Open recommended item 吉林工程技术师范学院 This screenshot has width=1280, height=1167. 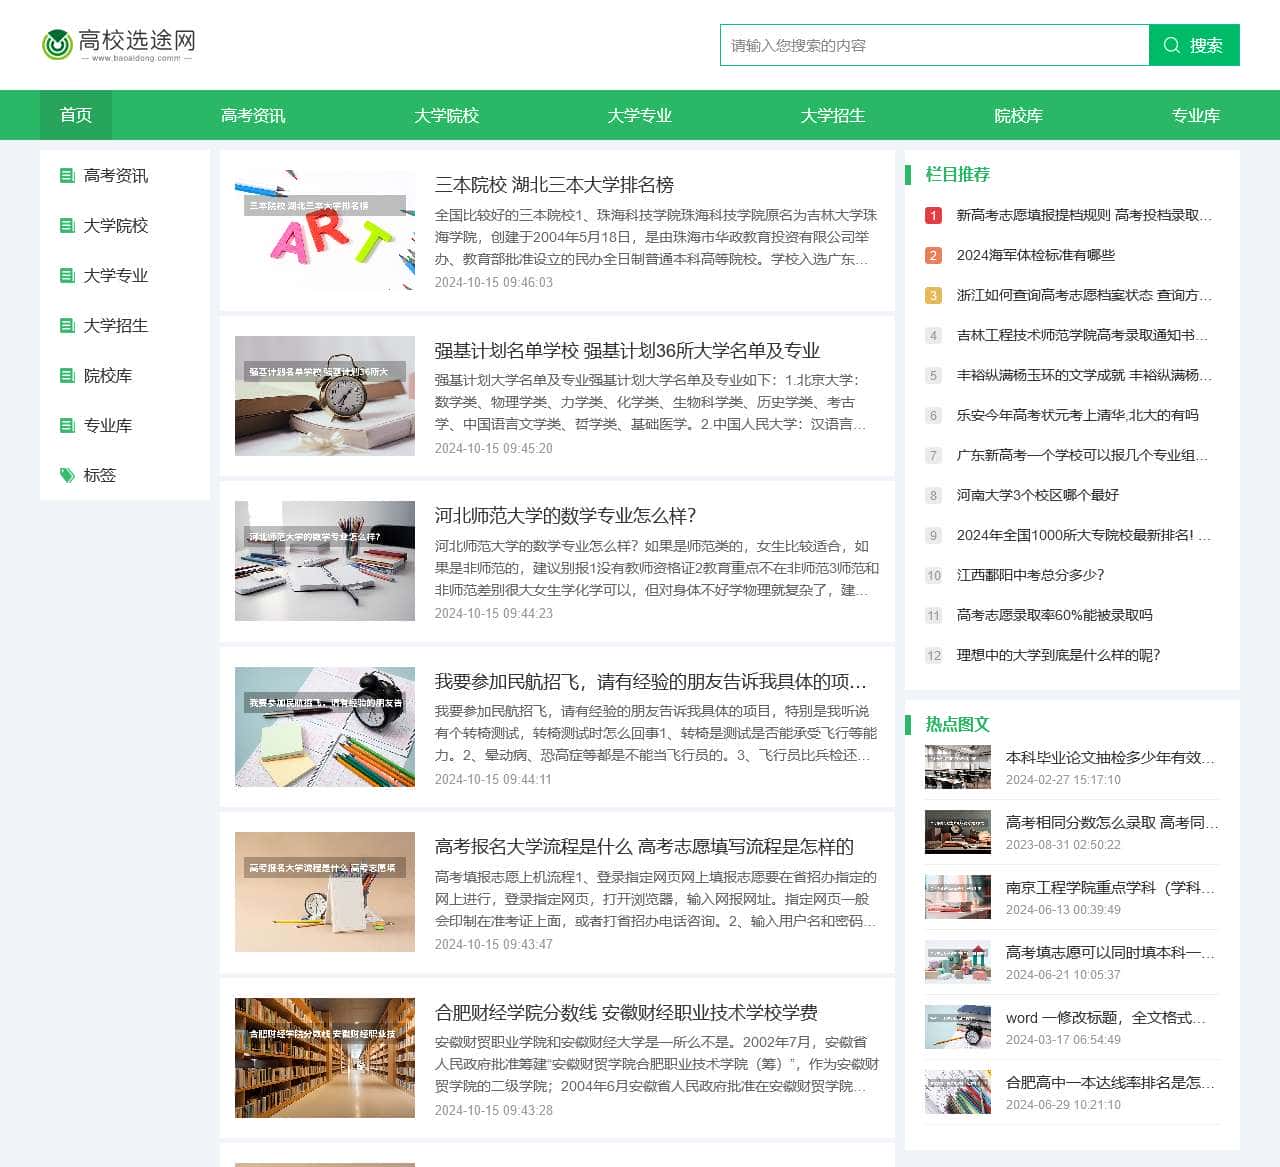1082,335
